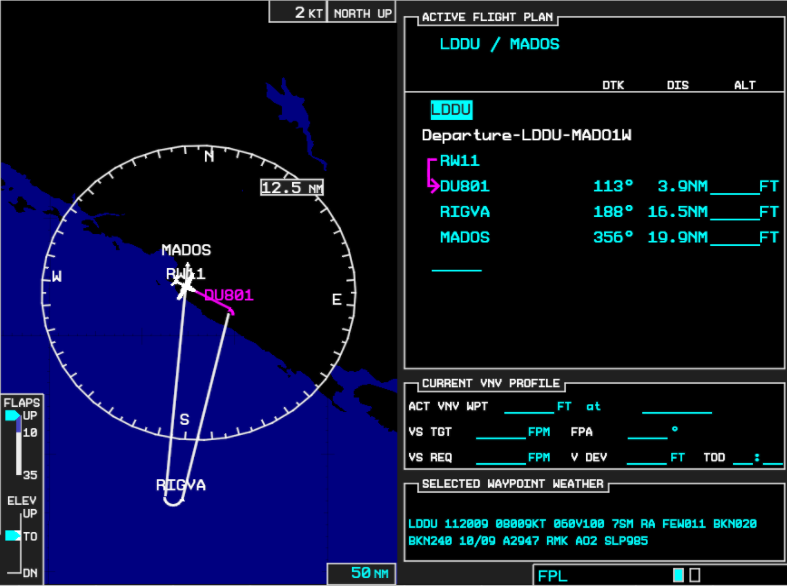The width and height of the screenshot is (787, 586).
Task: Click the MADOS waypoint label on map
Action: pyautogui.click(x=186, y=250)
